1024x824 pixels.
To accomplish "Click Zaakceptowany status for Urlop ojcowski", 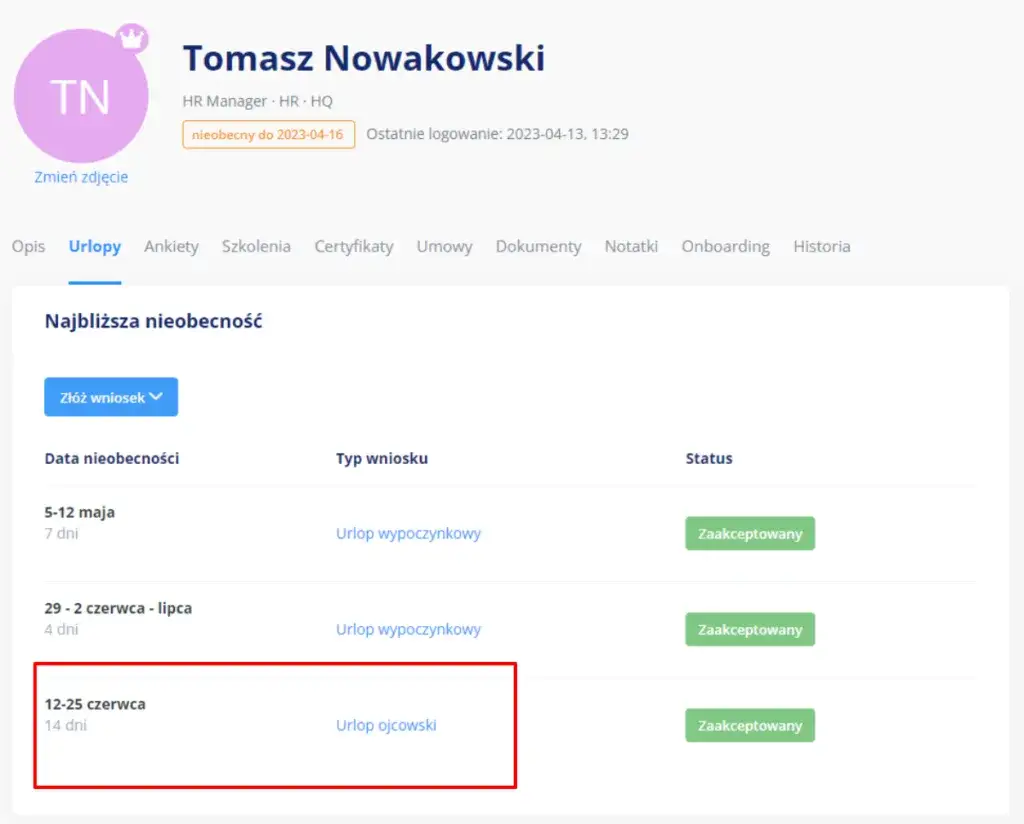I will tap(749, 725).
